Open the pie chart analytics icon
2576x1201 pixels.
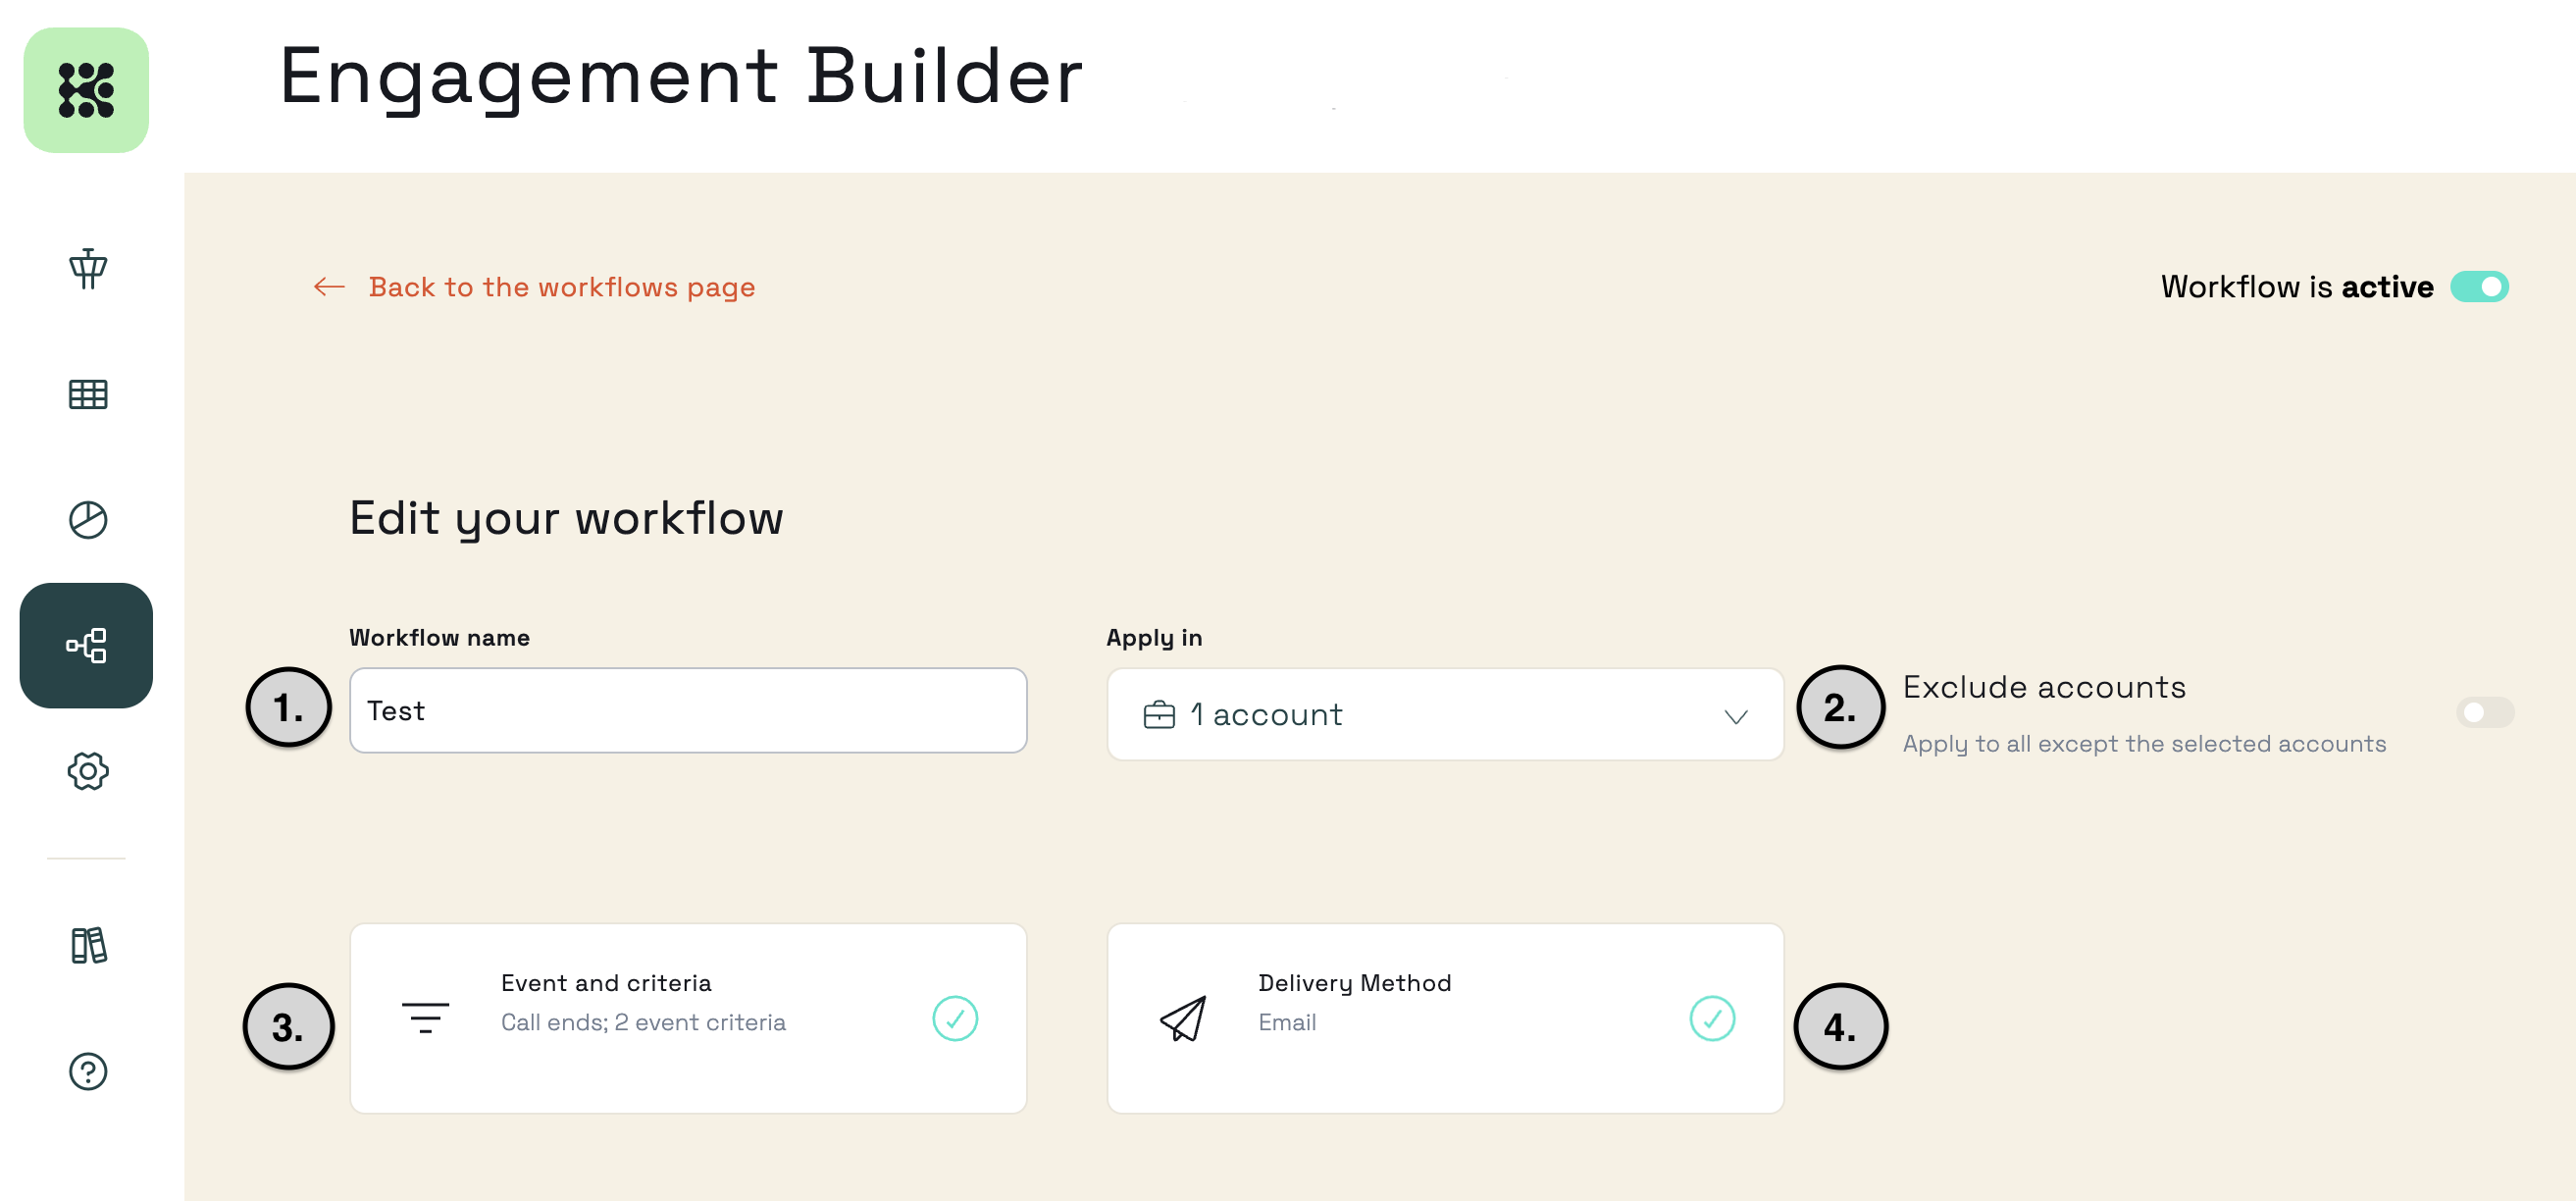coord(88,520)
